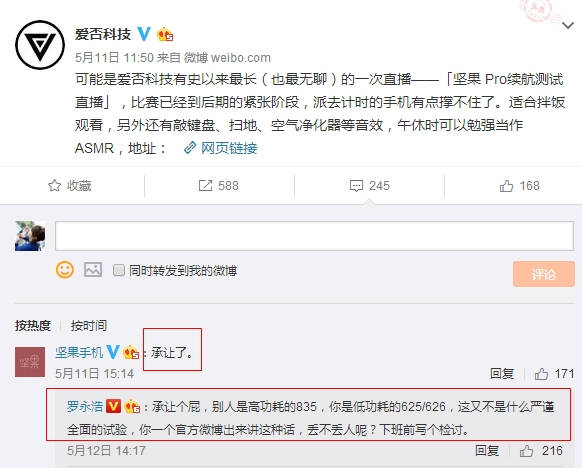Like the post with 168 thumbs-up
The width and height of the screenshot is (582, 468).
[506, 186]
